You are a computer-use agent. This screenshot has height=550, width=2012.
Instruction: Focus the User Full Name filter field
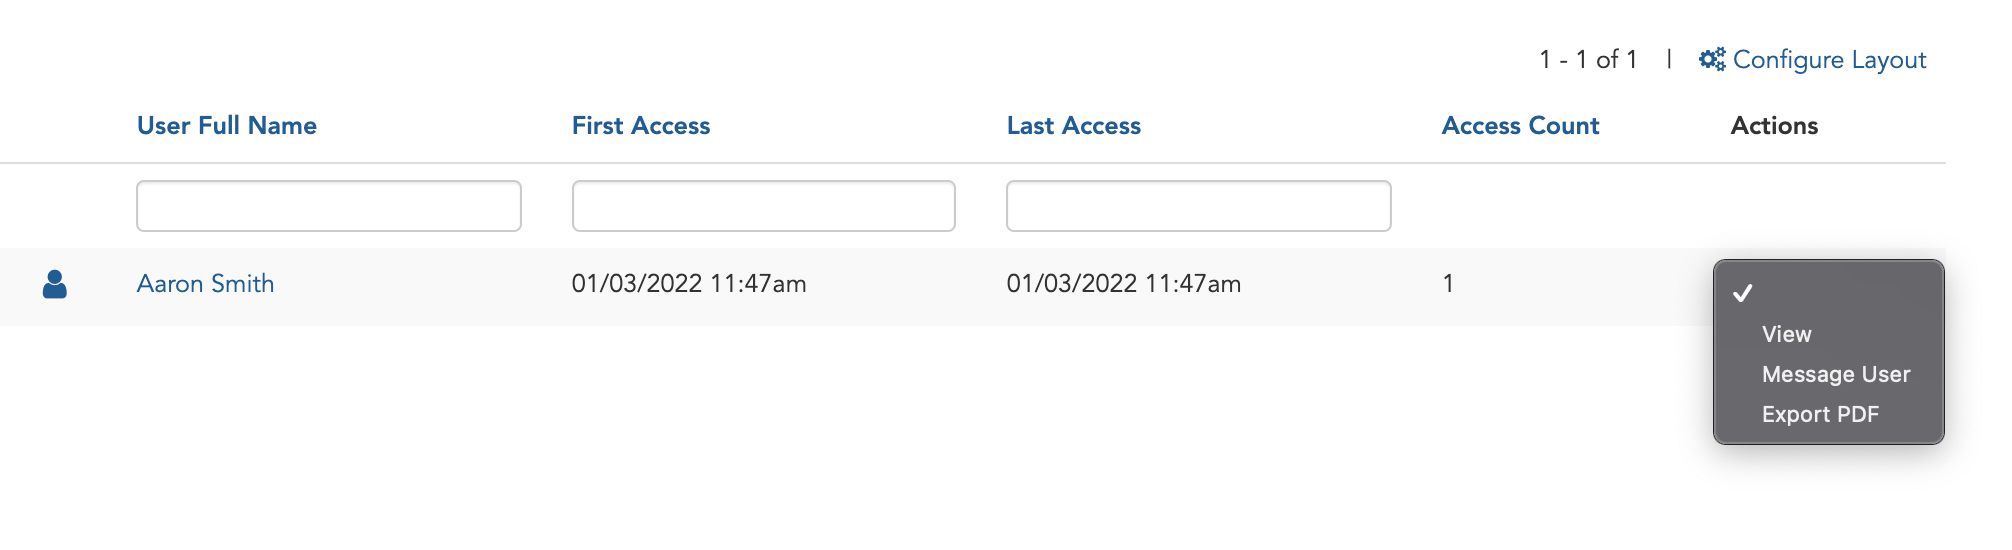point(329,206)
